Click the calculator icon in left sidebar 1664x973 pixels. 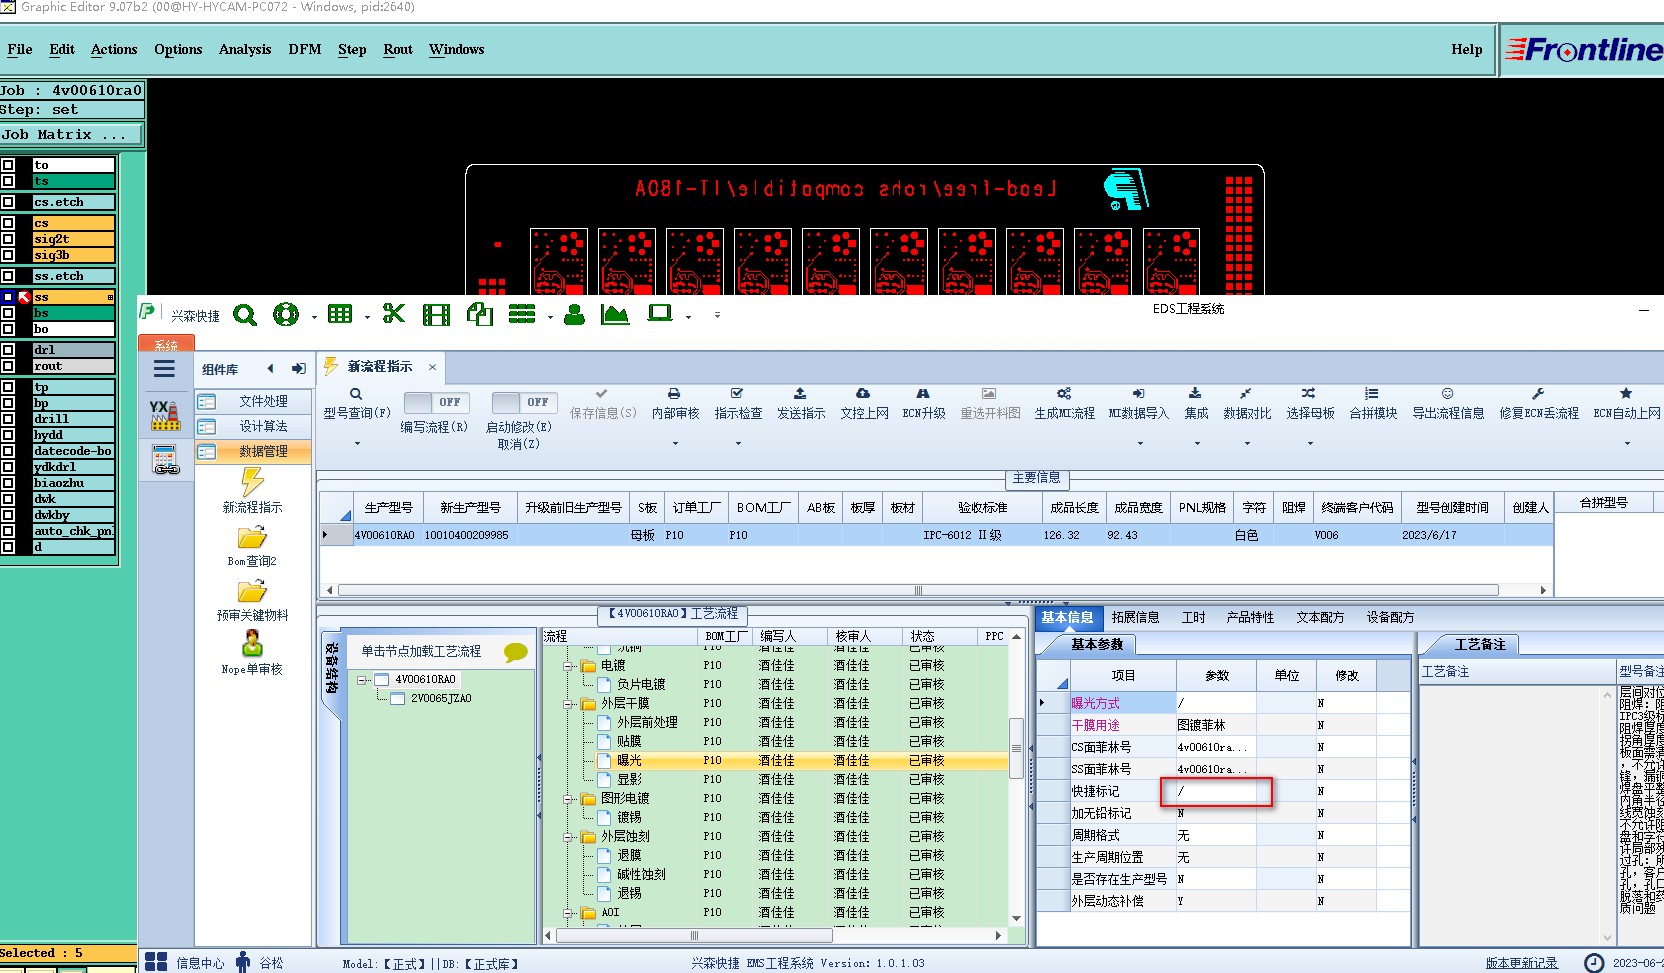(x=165, y=460)
